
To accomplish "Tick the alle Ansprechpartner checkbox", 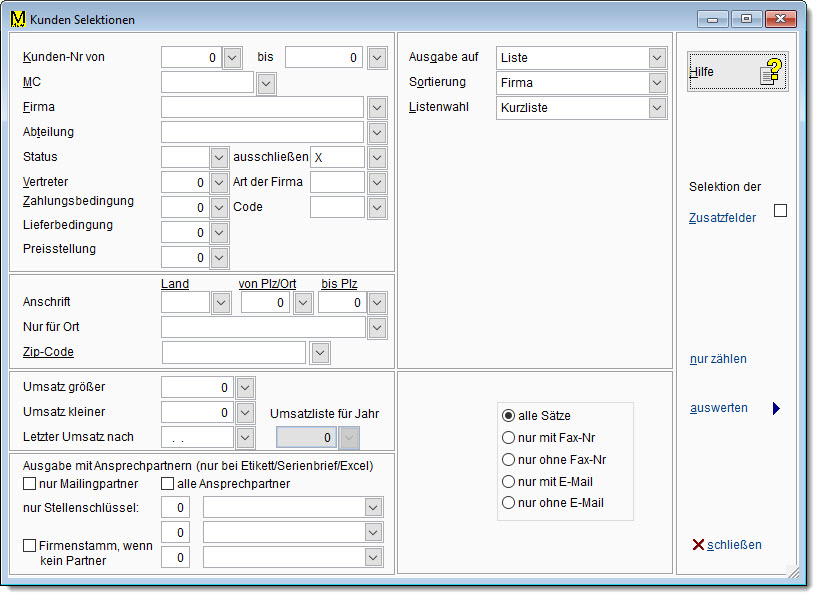I will point(167,484).
